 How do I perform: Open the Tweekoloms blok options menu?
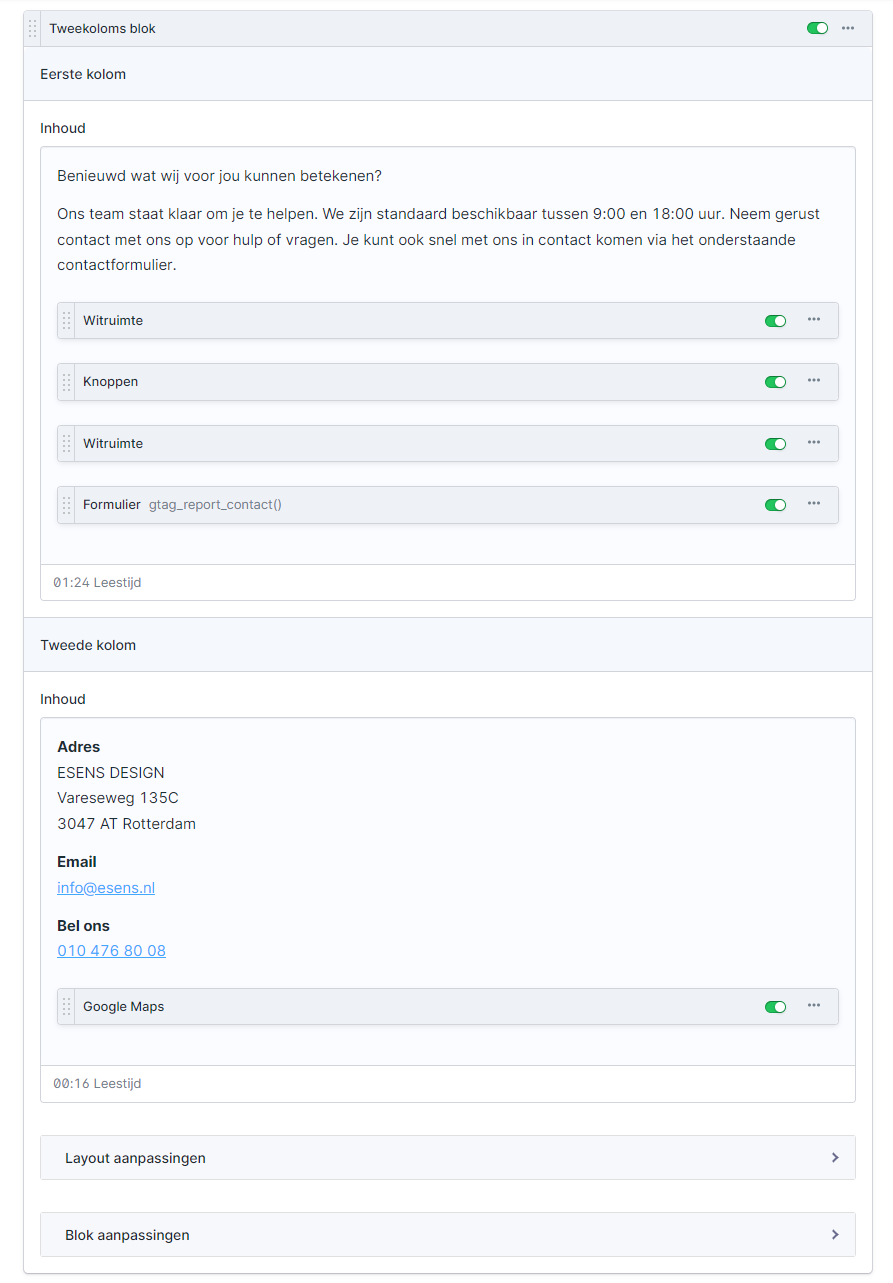click(848, 28)
